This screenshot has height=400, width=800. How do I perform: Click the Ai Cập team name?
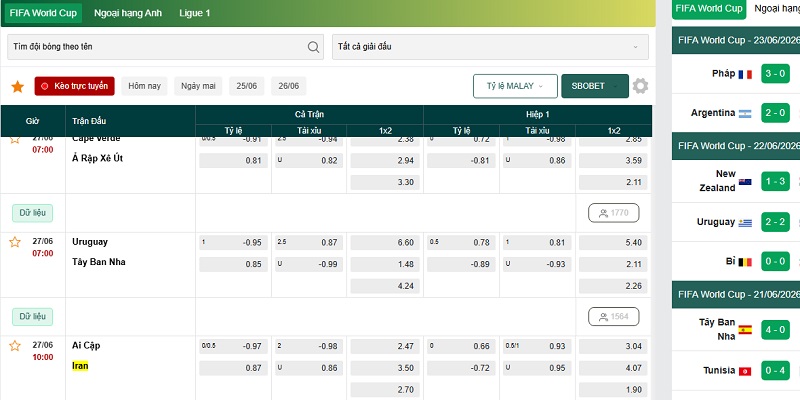86,345
